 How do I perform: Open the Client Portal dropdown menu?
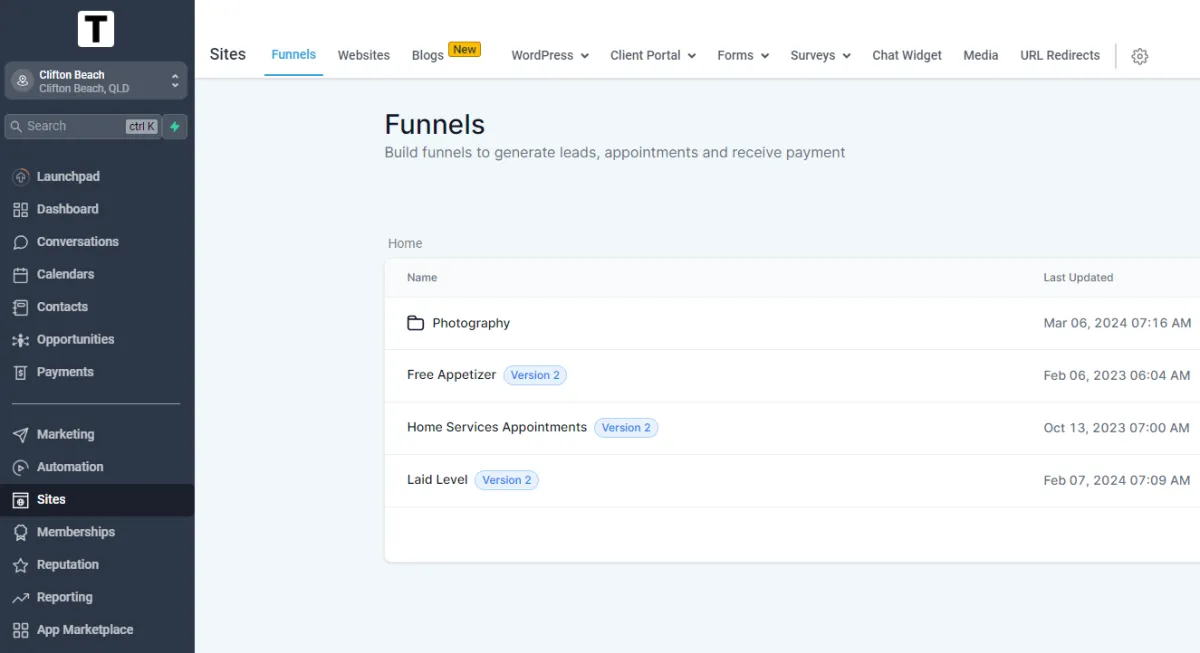click(x=653, y=56)
